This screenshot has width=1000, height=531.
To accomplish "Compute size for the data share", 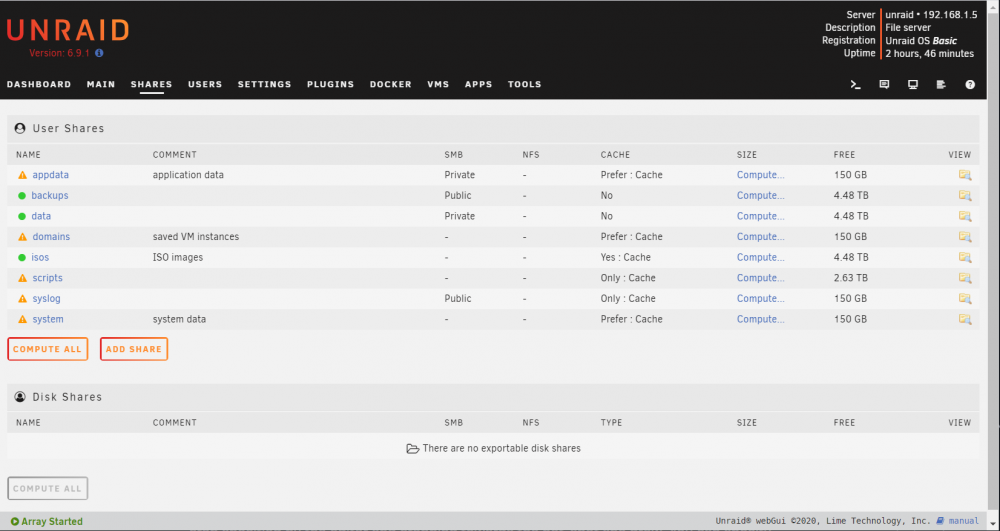I will tap(760, 216).
